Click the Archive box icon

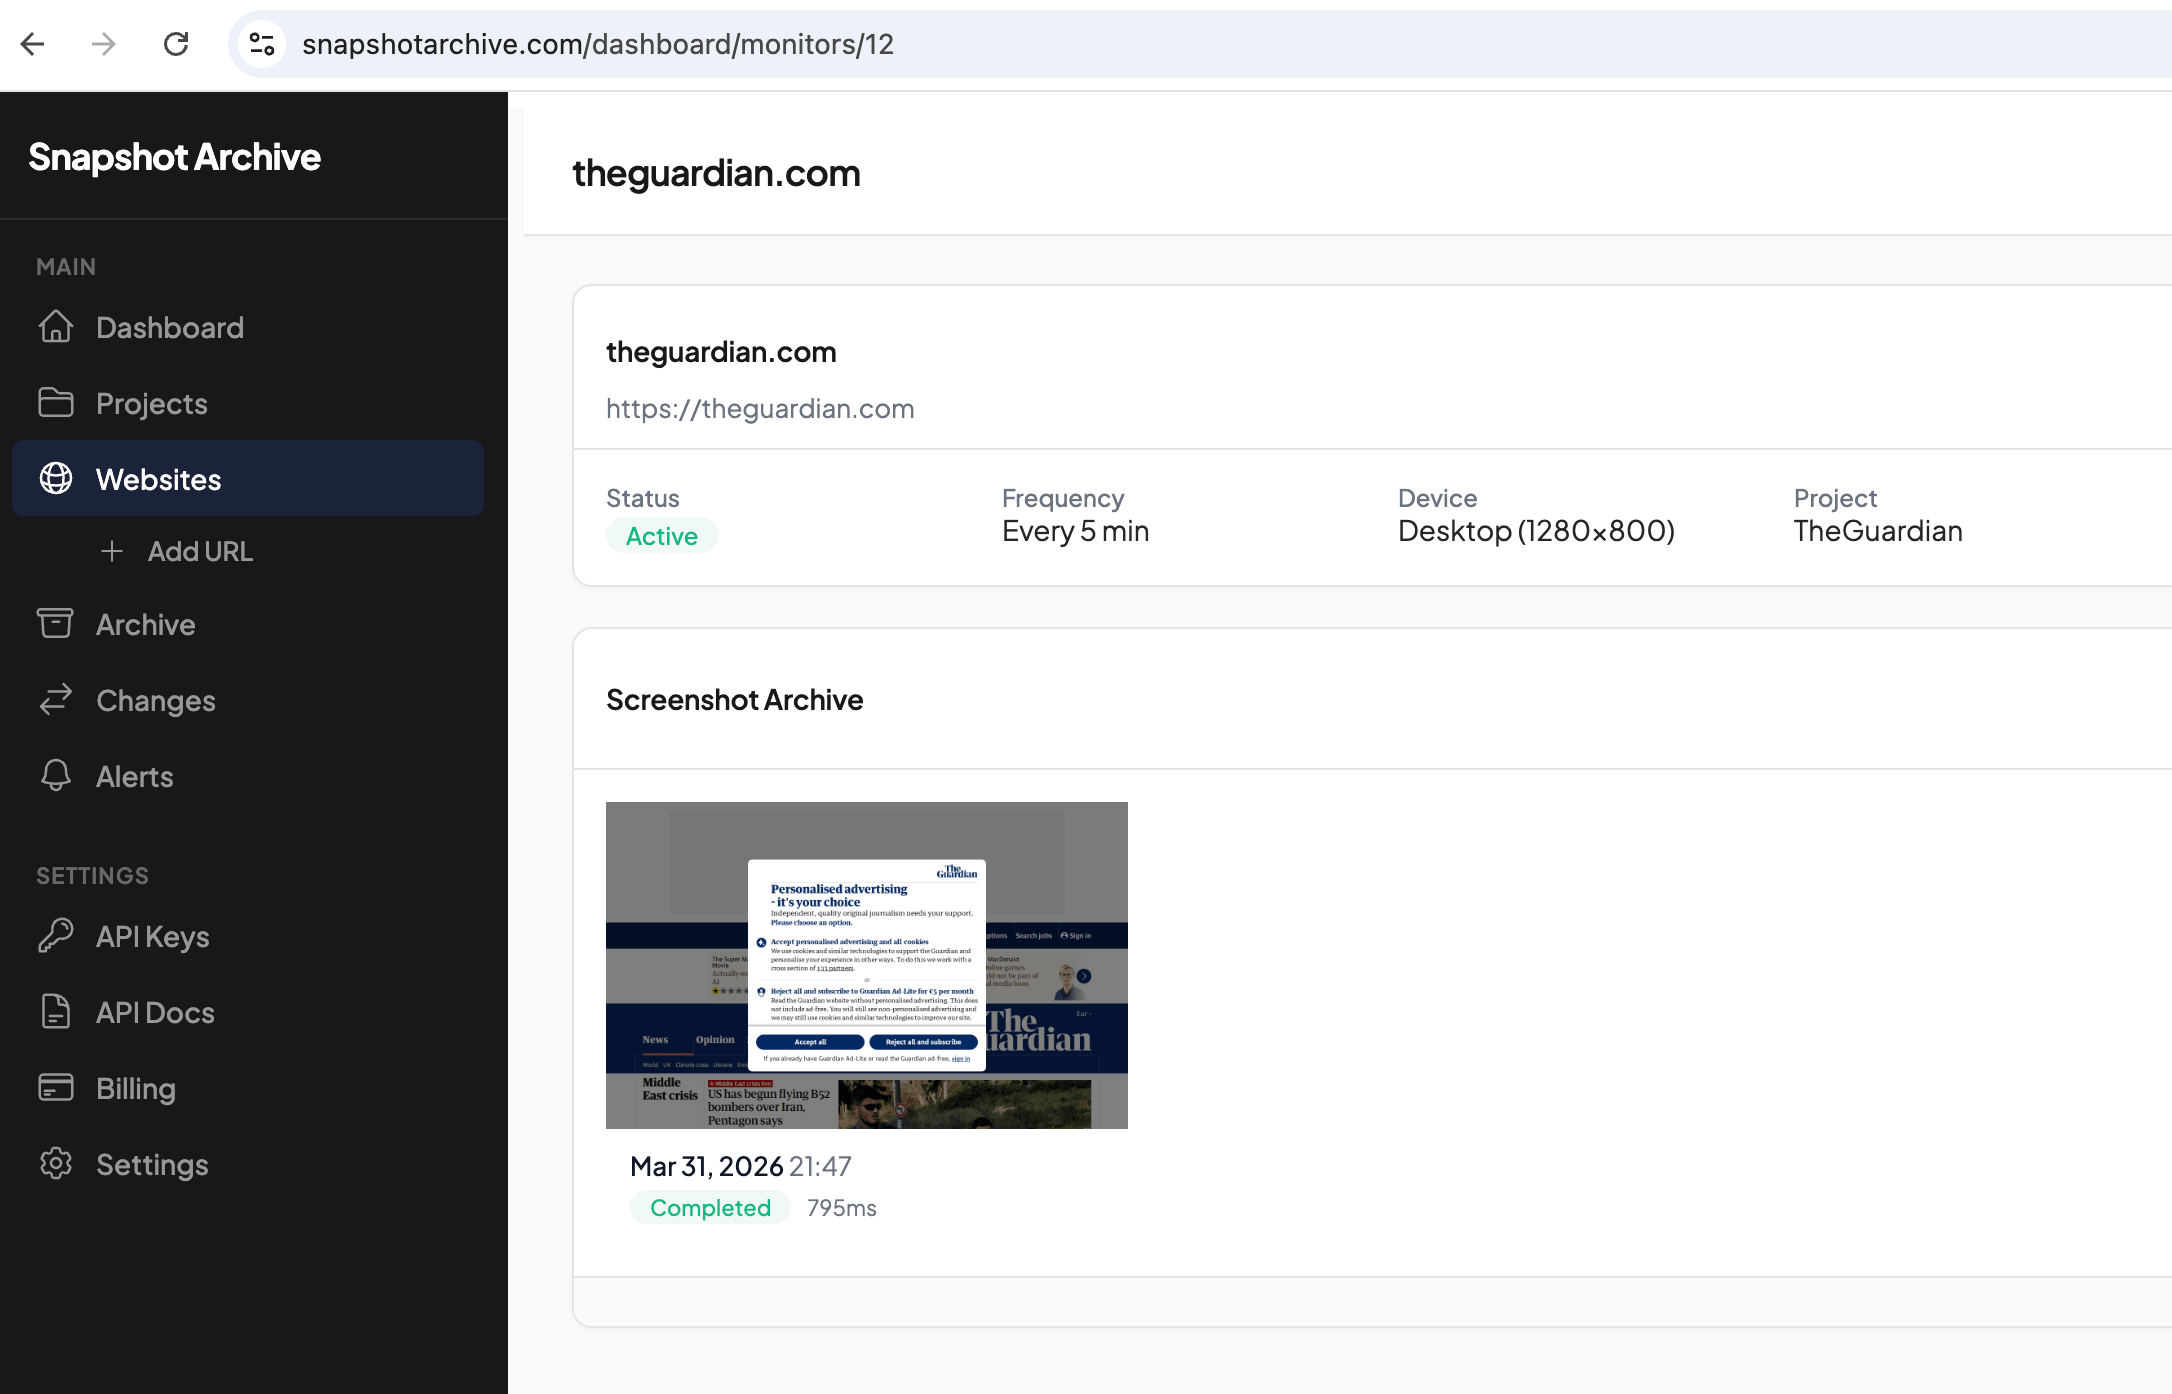click(56, 624)
